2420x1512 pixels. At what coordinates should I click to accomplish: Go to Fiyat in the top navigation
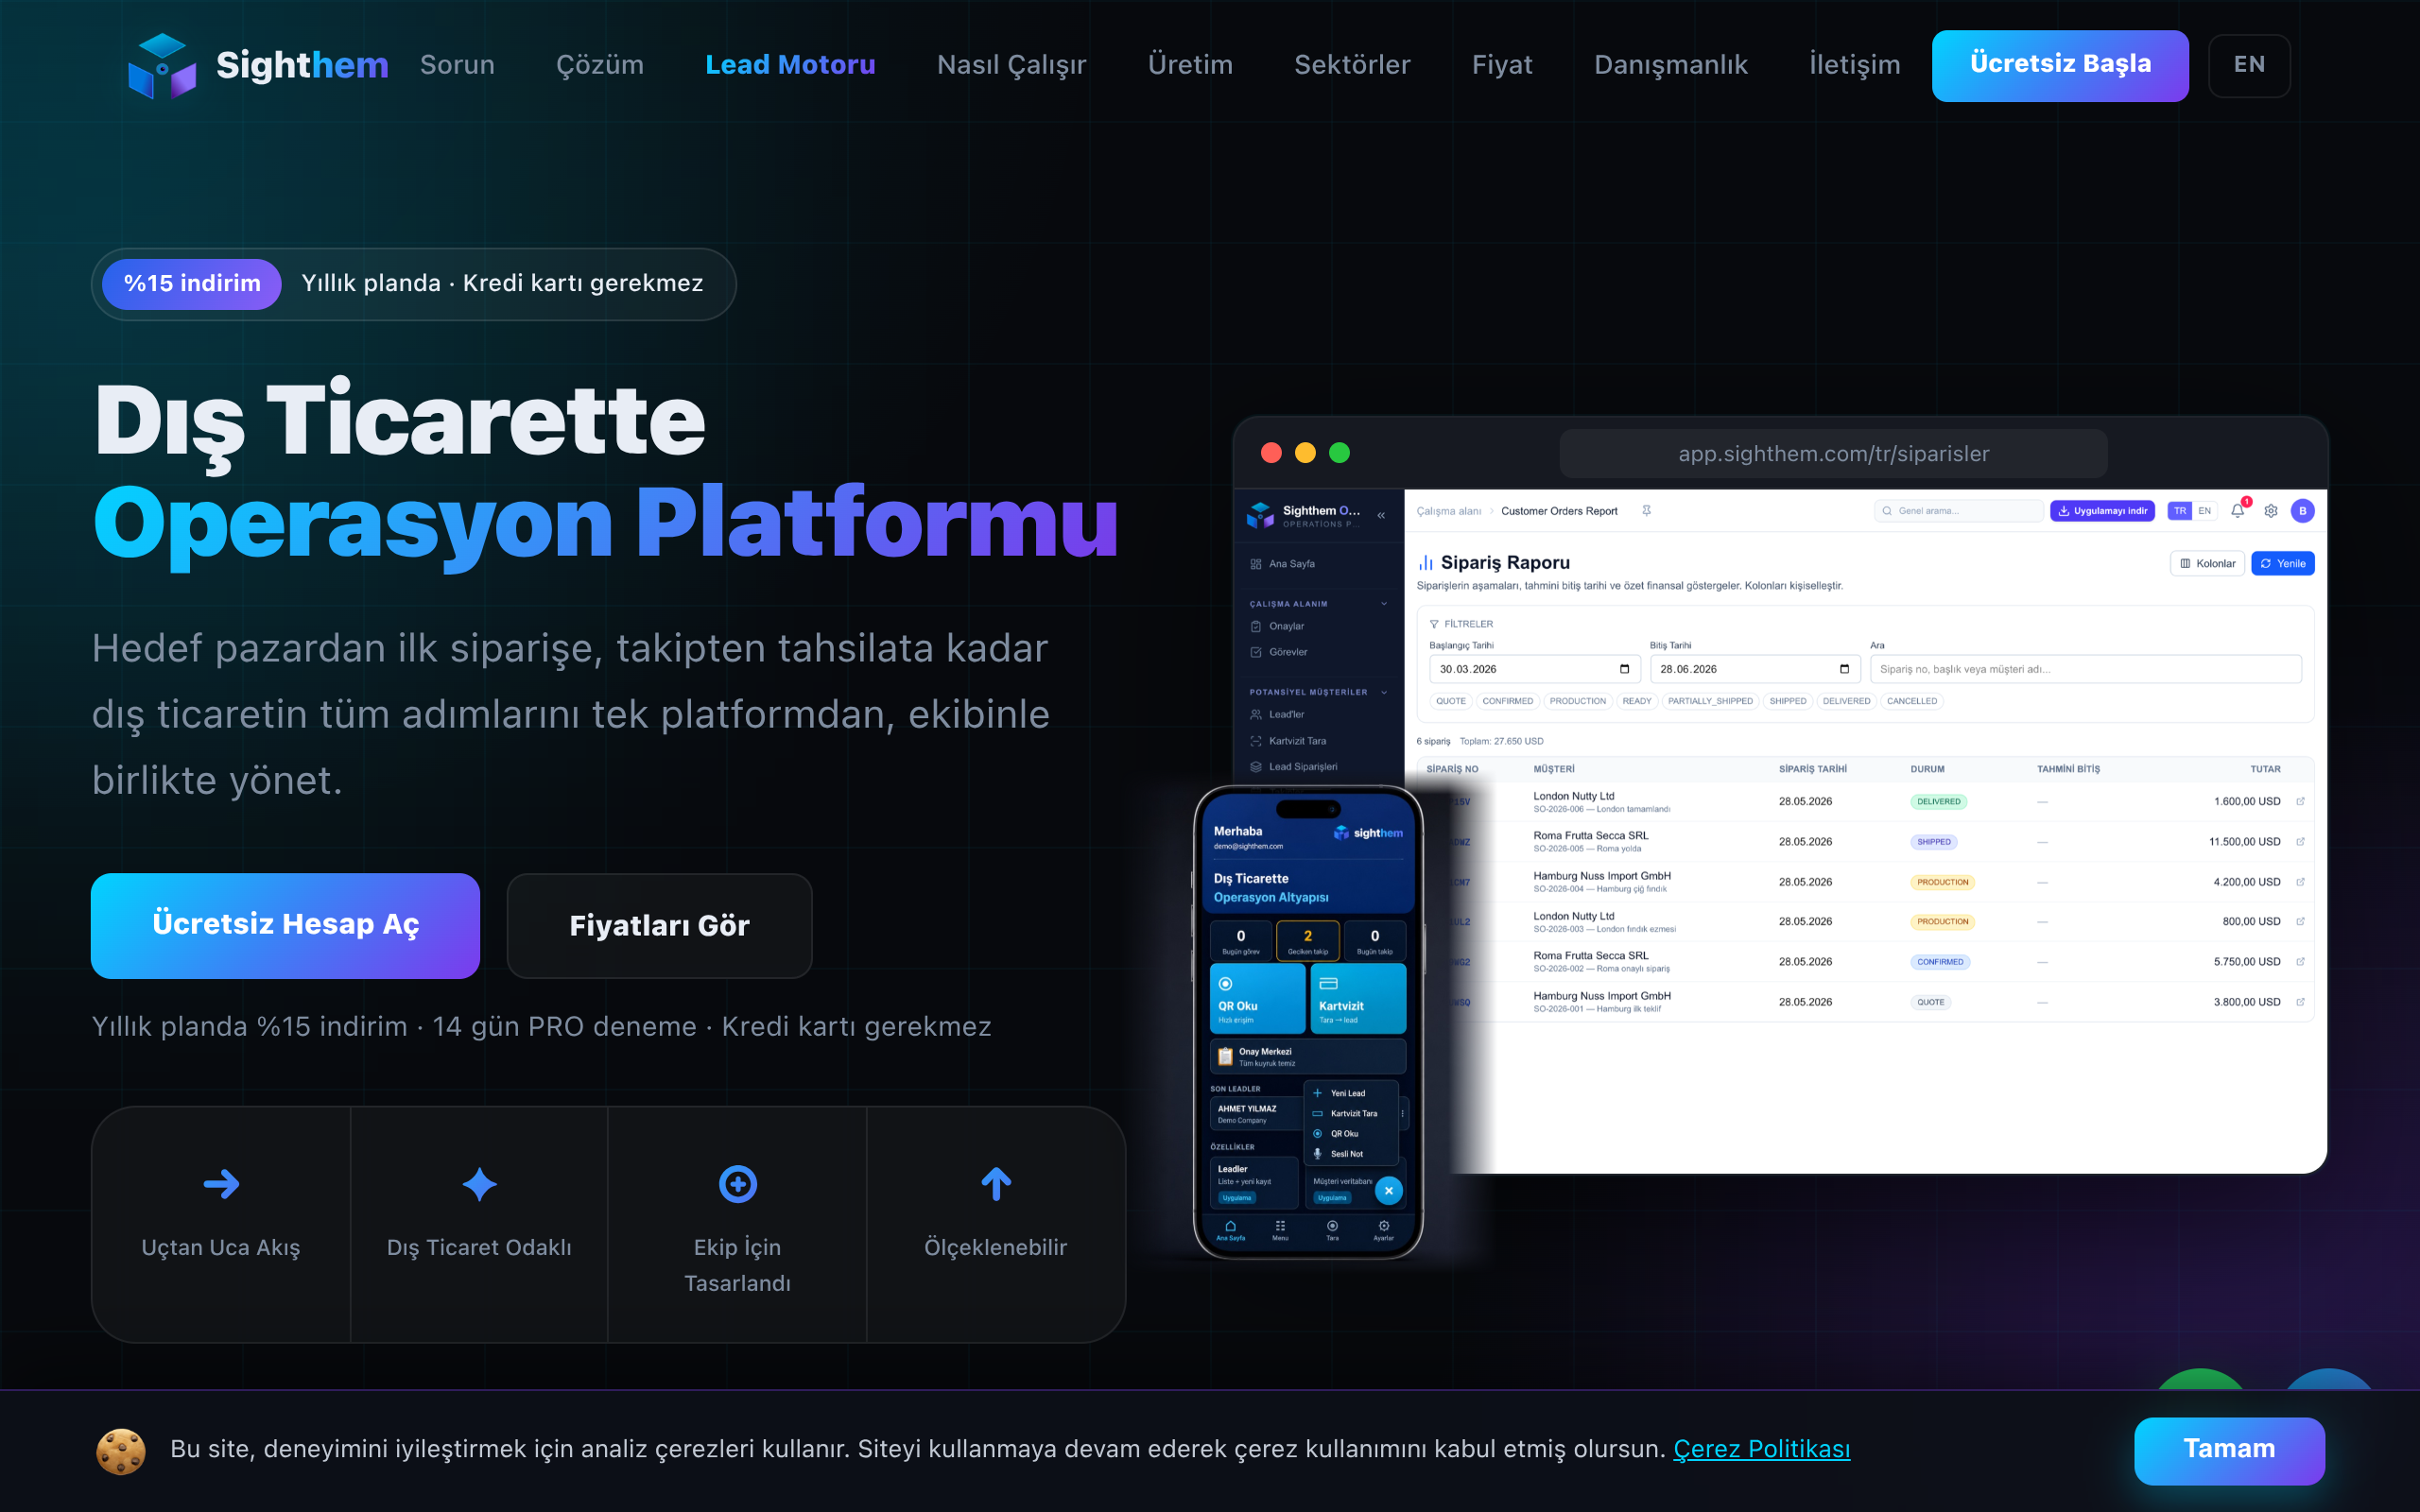[x=1502, y=65]
